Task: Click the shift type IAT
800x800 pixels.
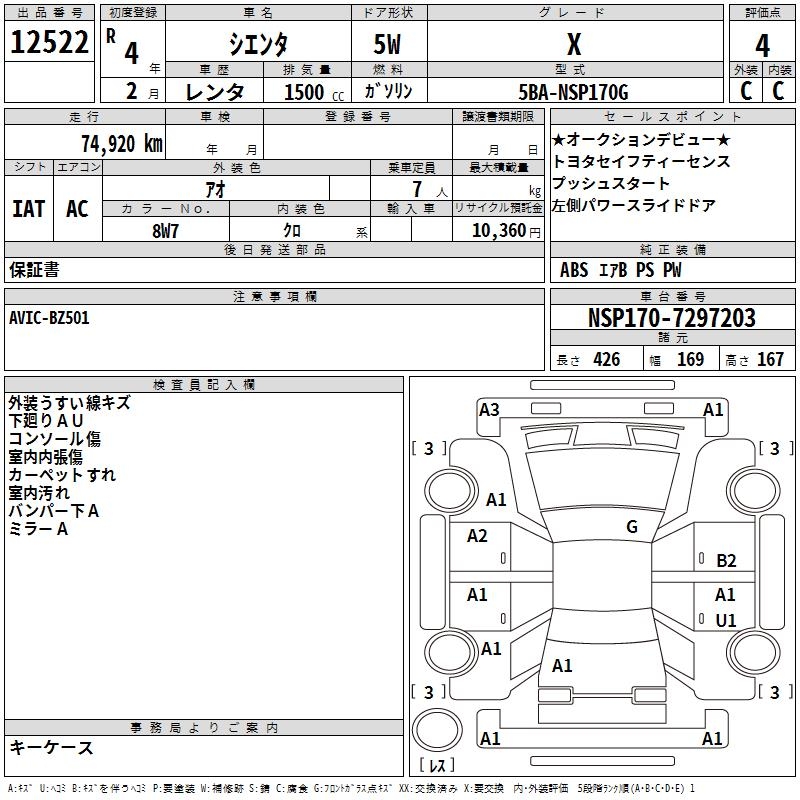Action: 29,209
